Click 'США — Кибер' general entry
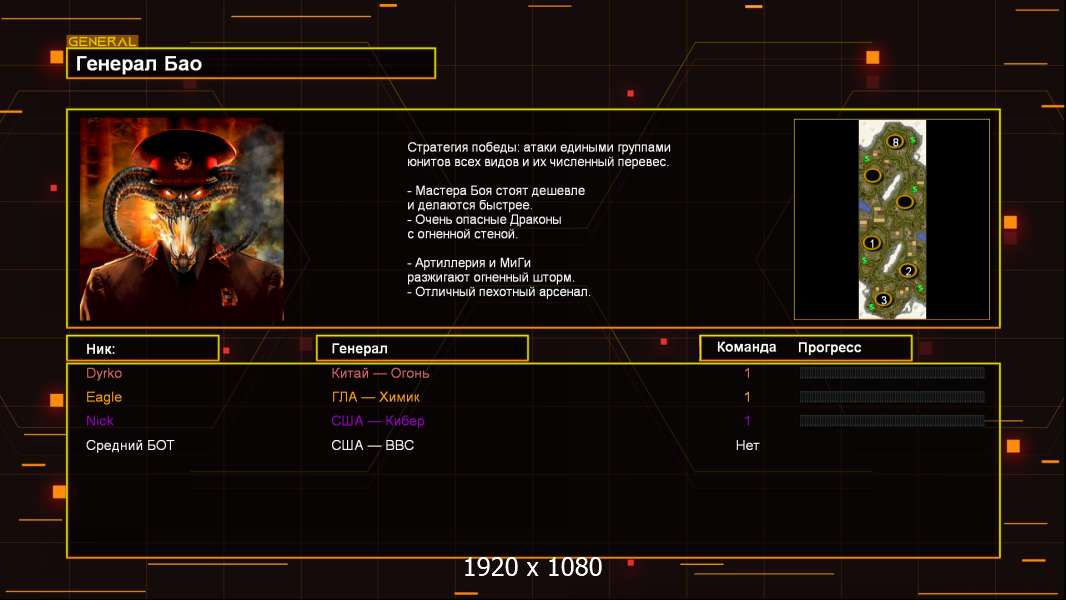The image size is (1066, 600). [378, 421]
